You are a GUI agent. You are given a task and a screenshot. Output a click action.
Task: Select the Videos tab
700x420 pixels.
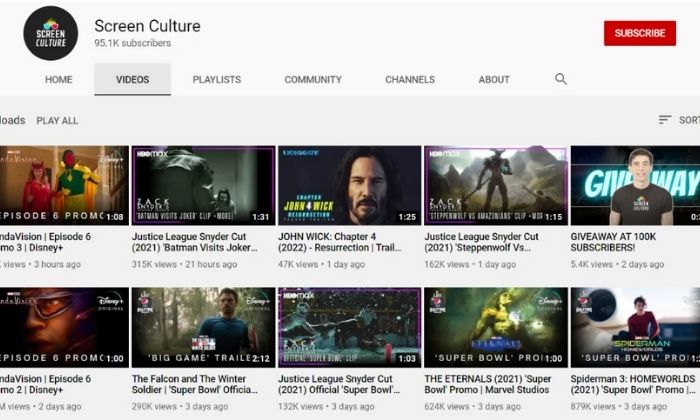coord(132,80)
